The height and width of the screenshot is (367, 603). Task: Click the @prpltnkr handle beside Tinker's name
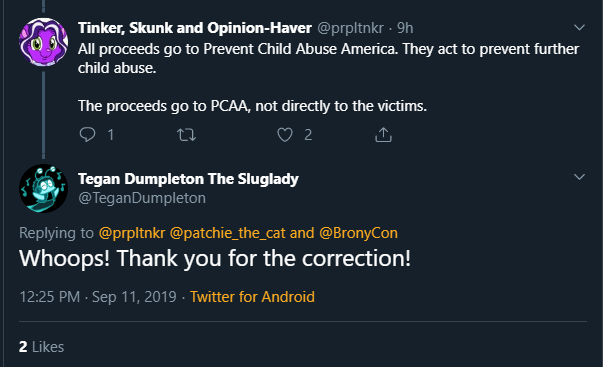[x=350, y=28]
